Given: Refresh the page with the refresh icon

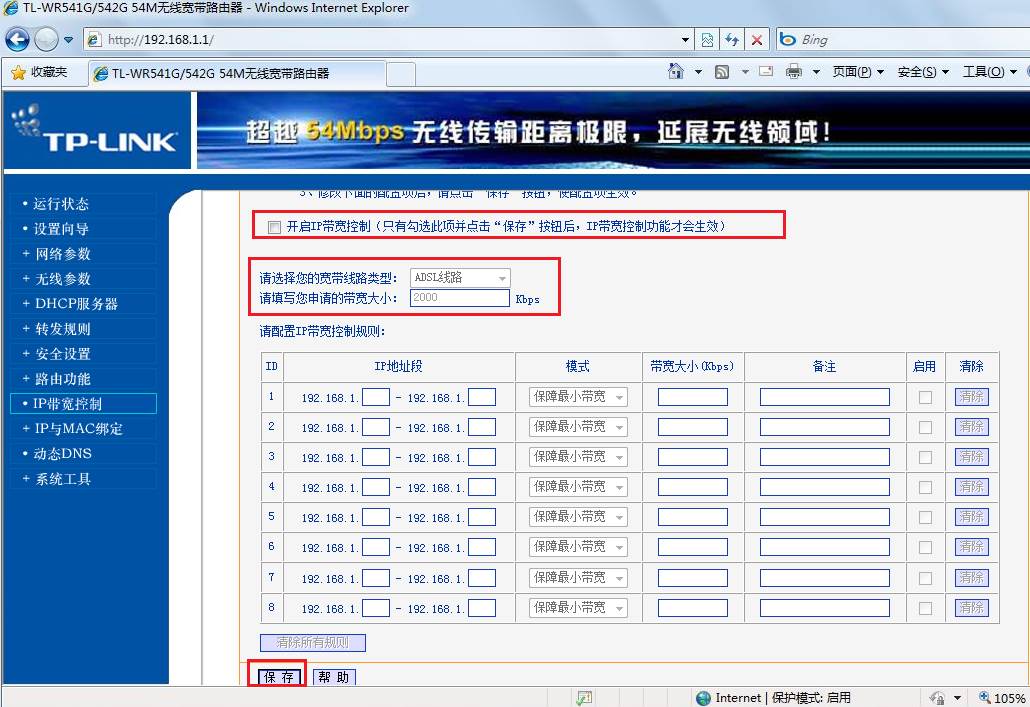Looking at the screenshot, I should pos(732,40).
